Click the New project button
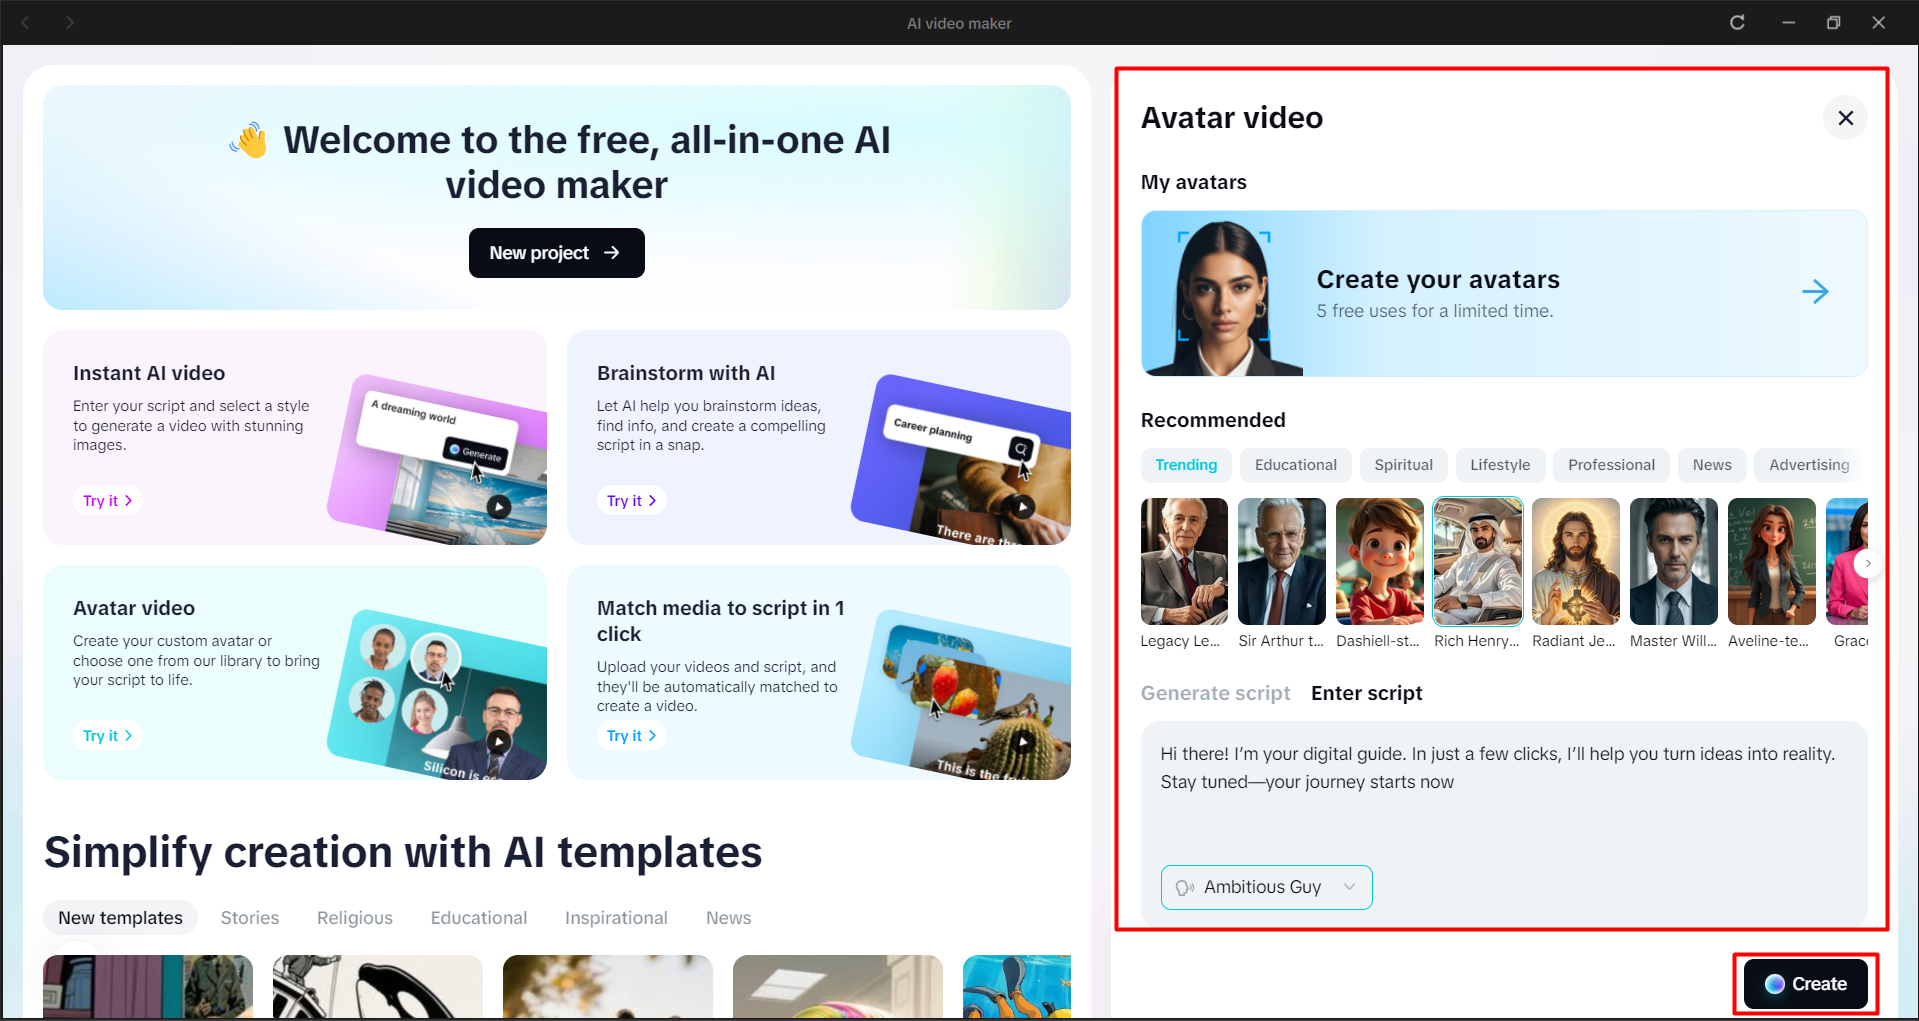 (556, 252)
